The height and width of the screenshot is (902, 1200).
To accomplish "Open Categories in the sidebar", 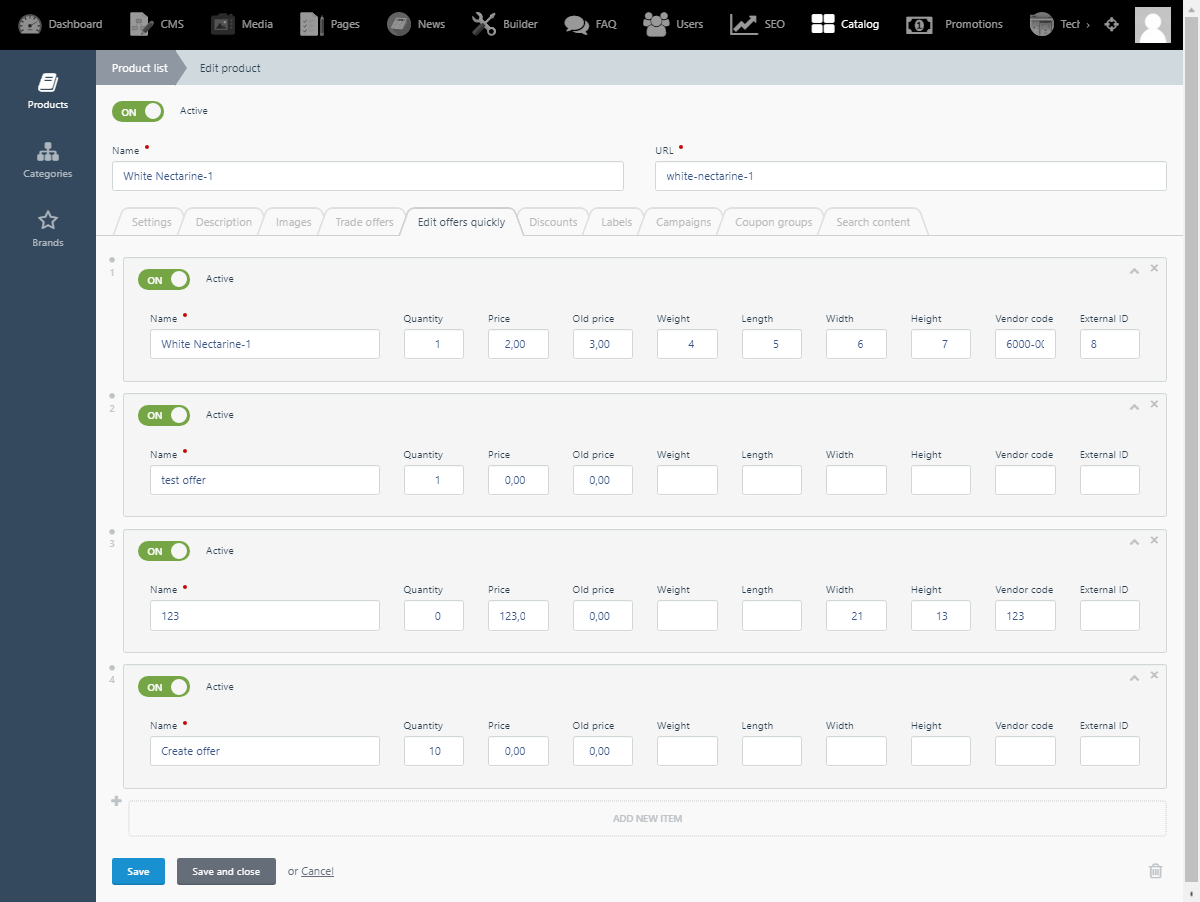I will [x=48, y=160].
